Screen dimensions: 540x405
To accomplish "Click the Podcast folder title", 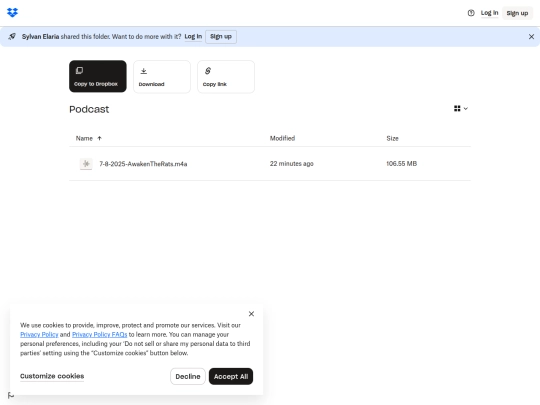I will click(x=89, y=110).
